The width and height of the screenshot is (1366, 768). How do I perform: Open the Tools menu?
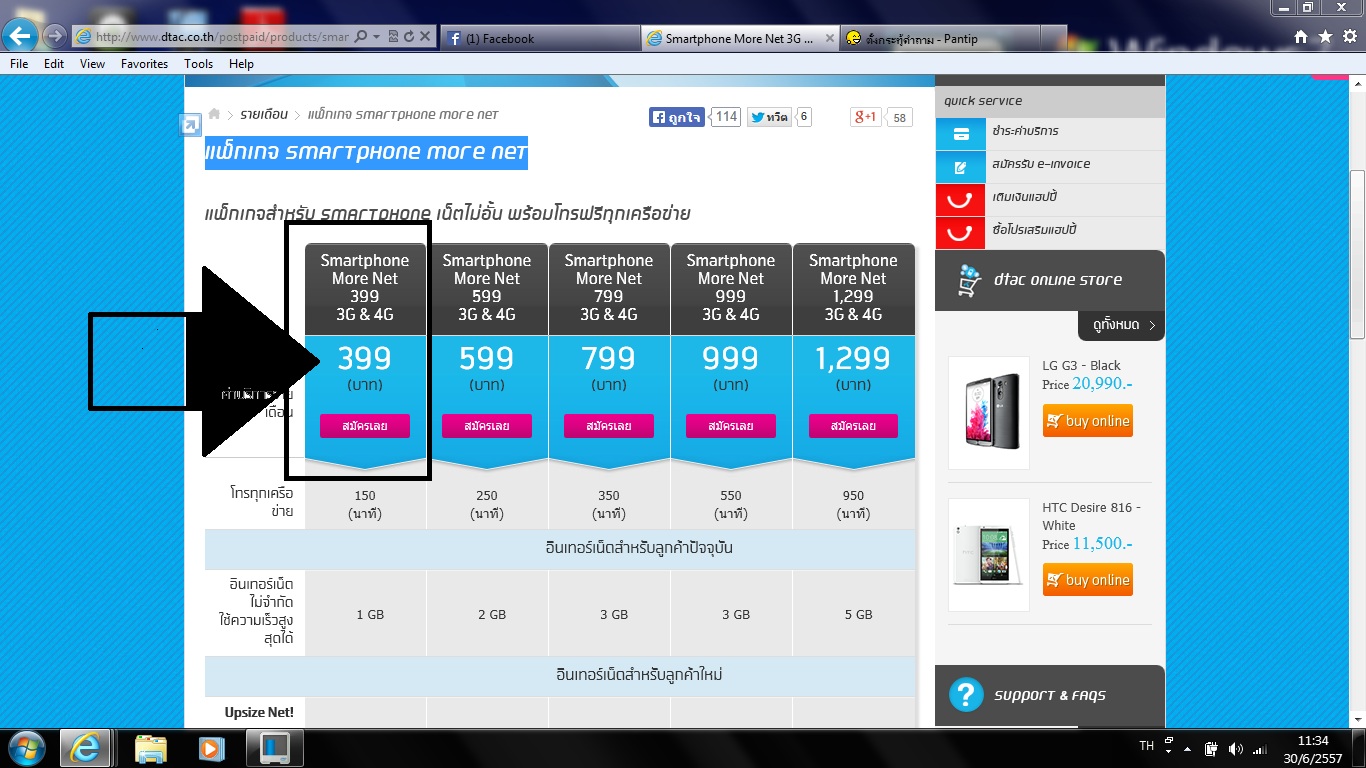198,64
